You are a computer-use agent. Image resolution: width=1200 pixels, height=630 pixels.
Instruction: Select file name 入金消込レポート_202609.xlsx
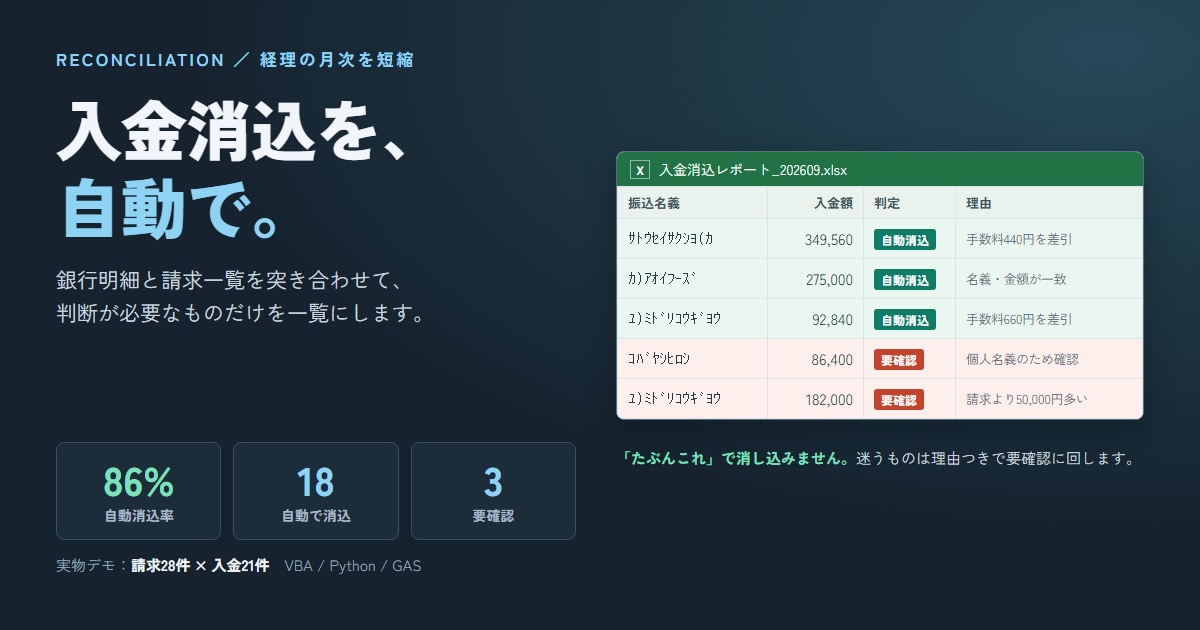click(753, 169)
